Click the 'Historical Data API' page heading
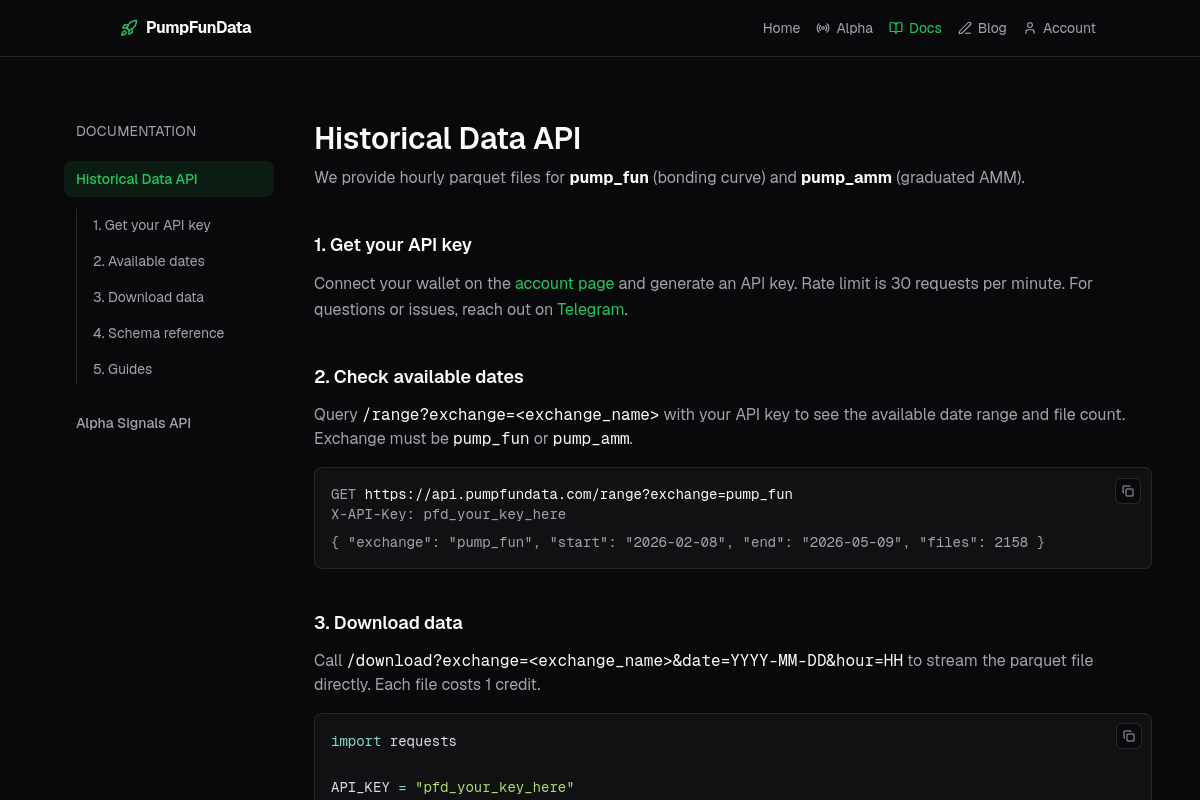The height and width of the screenshot is (800, 1200). point(447,138)
